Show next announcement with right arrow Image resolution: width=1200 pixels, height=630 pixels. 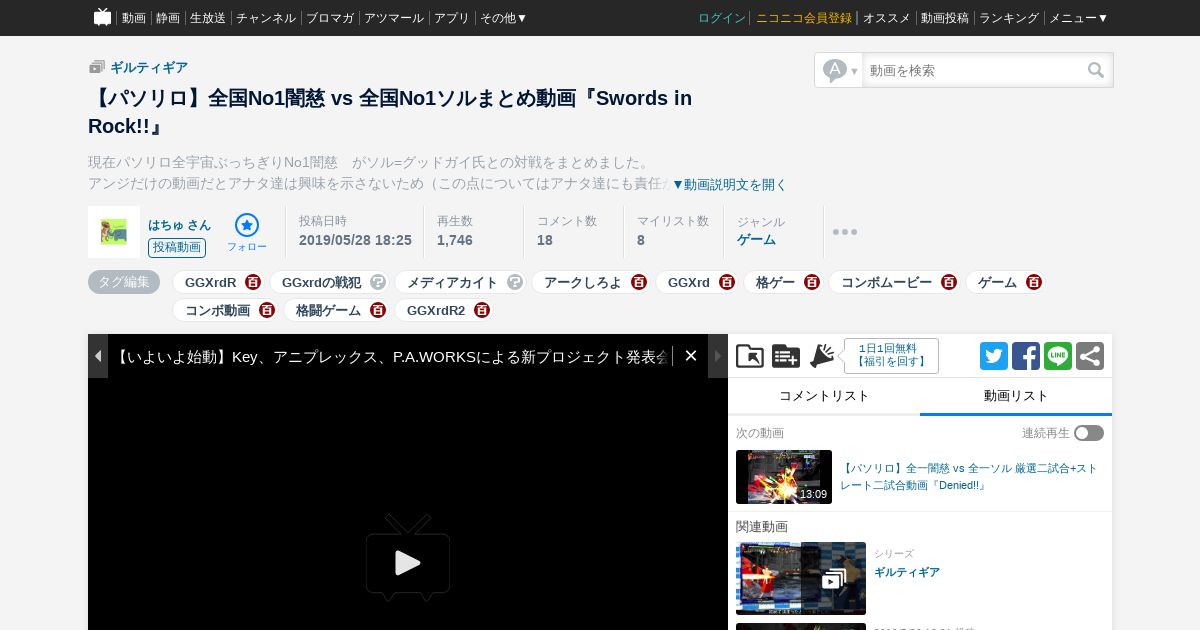[718, 356]
